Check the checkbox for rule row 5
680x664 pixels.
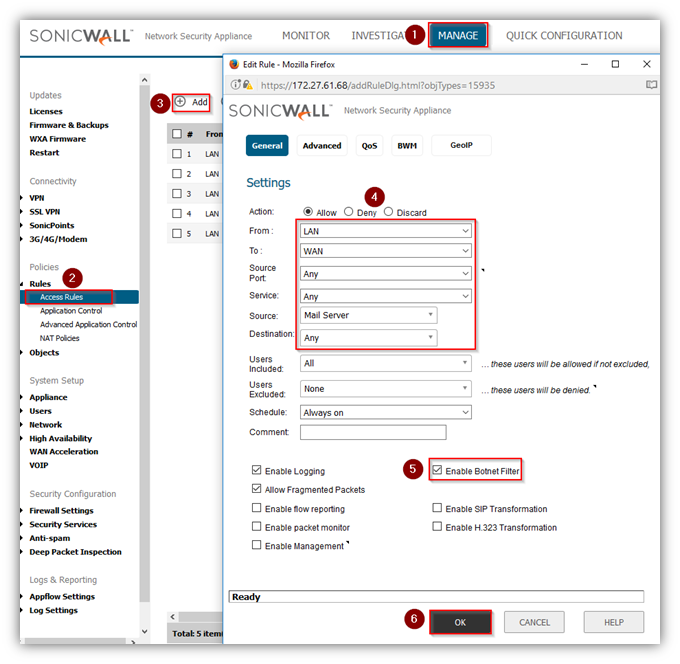tap(177, 233)
